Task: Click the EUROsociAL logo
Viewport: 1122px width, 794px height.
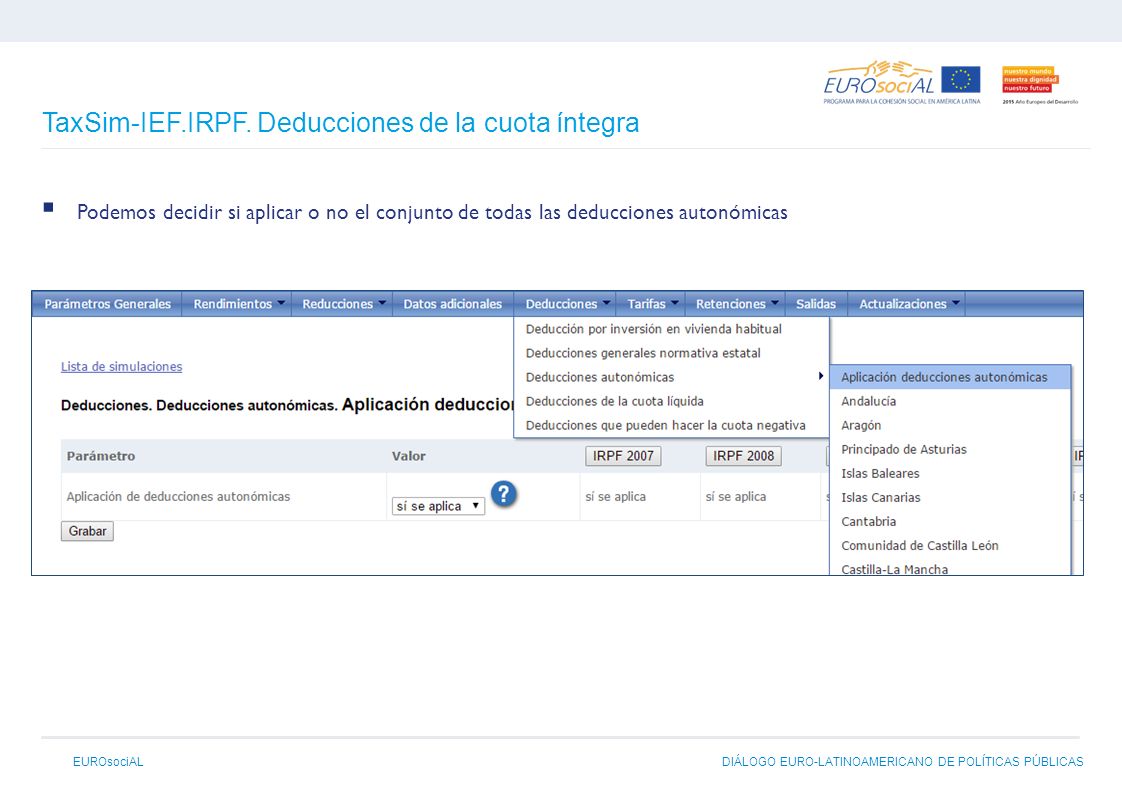Action: coord(880,80)
